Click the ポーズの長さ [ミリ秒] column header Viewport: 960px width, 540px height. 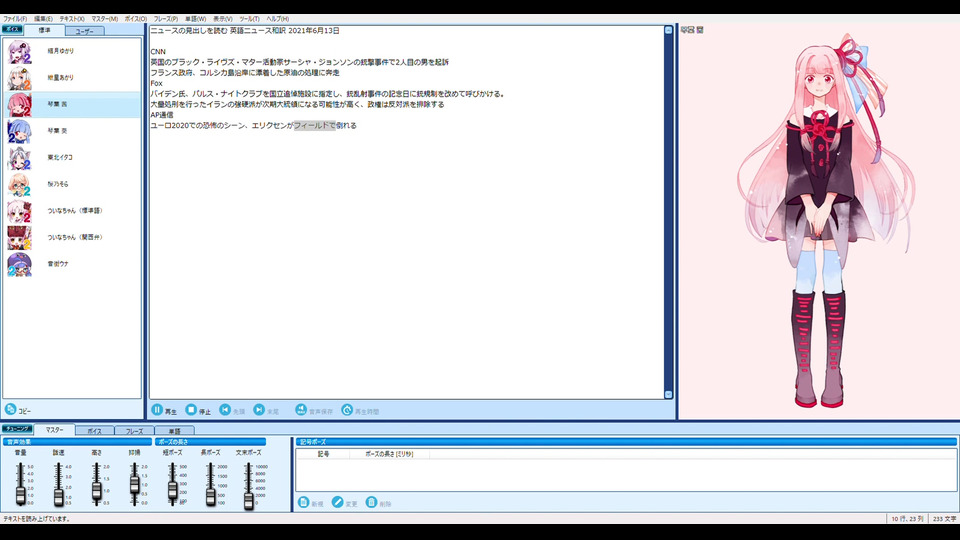(x=389, y=454)
